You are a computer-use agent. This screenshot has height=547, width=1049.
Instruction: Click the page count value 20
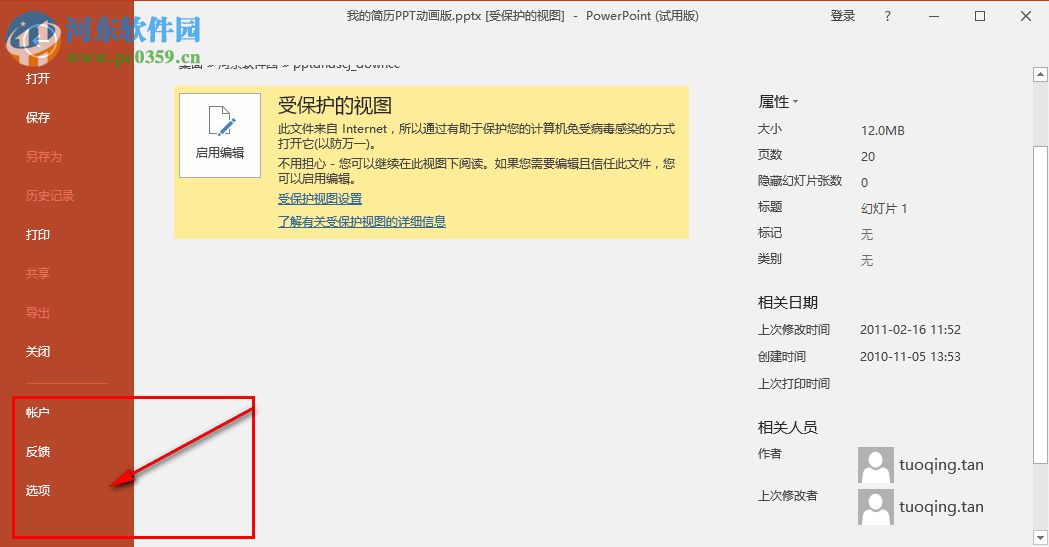coord(868,156)
